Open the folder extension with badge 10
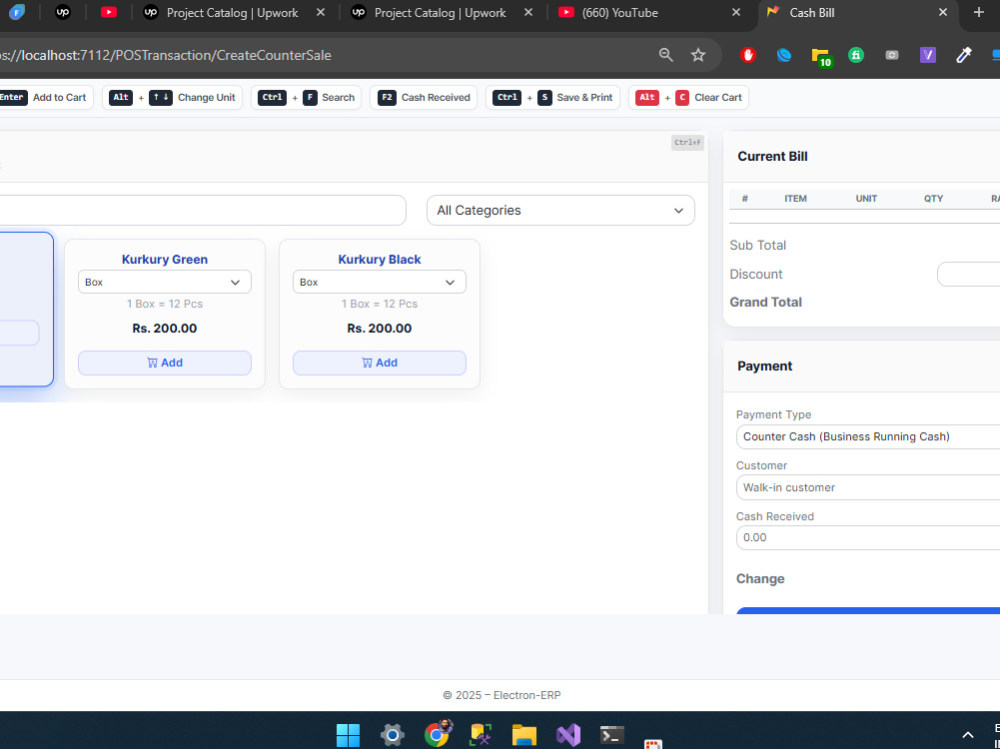The height and width of the screenshot is (749, 1000). tap(821, 57)
